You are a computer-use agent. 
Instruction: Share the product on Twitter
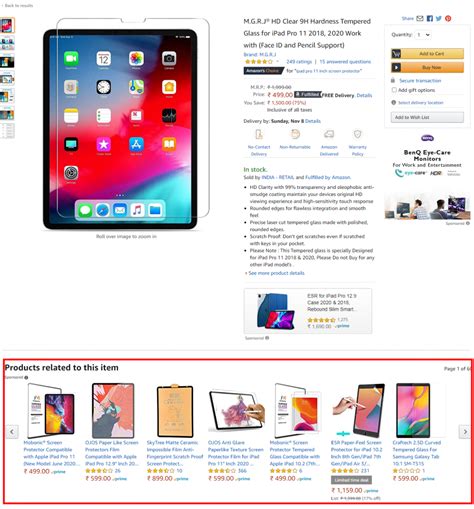point(439,18)
